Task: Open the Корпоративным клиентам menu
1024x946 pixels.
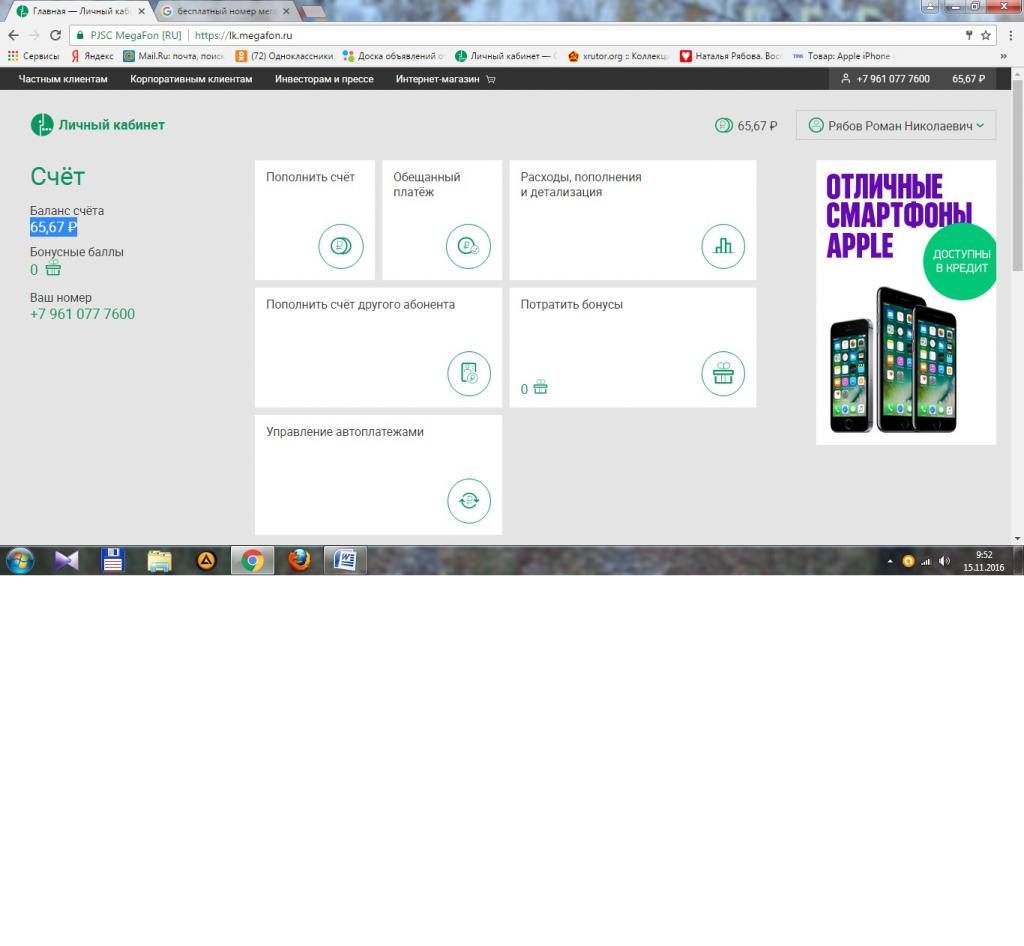Action: tap(191, 79)
